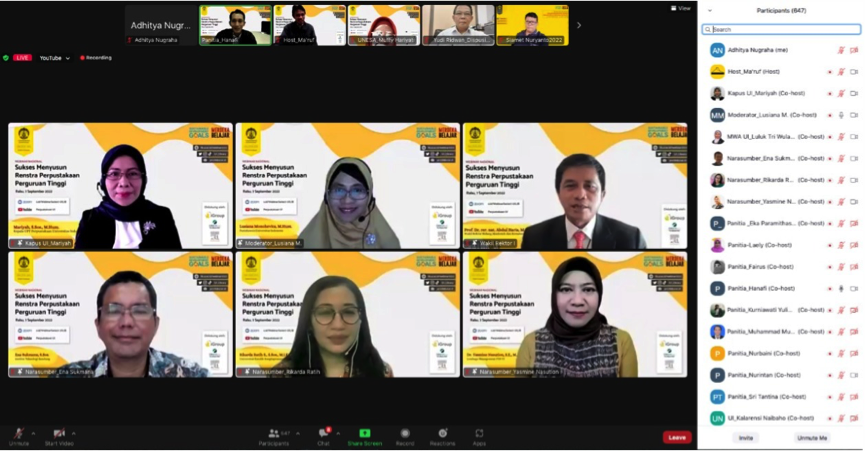Click the Narasumber_Yasmine Nasution video tile
Viewport: 865px width, 451px height.
click(575, 315)
